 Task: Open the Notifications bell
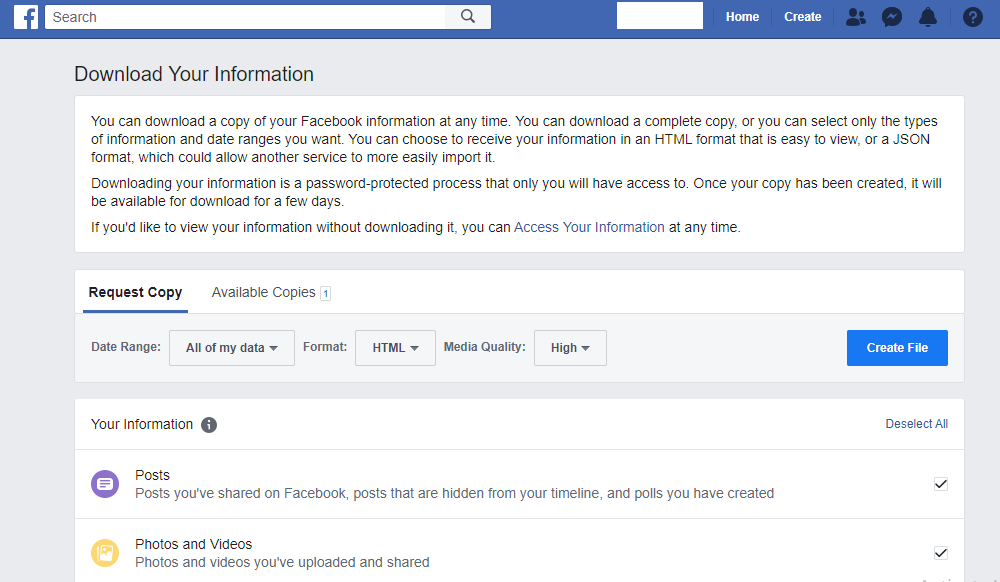click(x=928, y=17)
